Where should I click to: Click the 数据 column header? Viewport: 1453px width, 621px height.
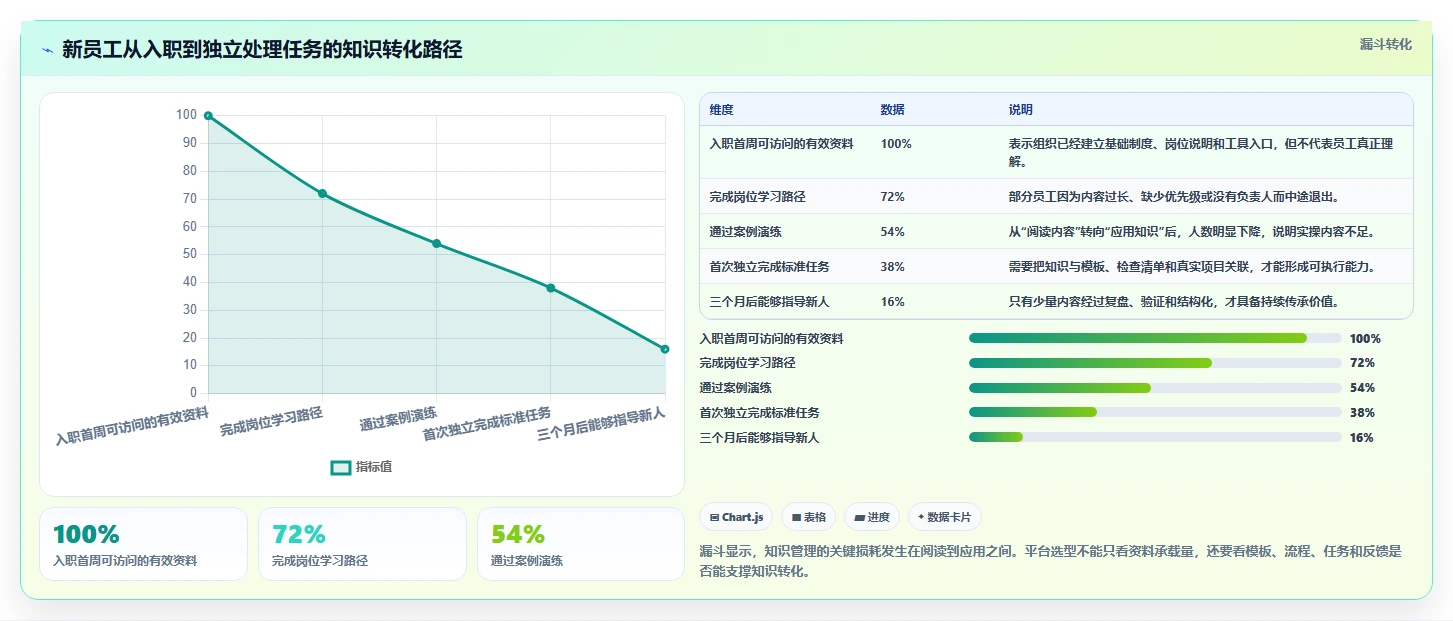(x=892, y=110)
